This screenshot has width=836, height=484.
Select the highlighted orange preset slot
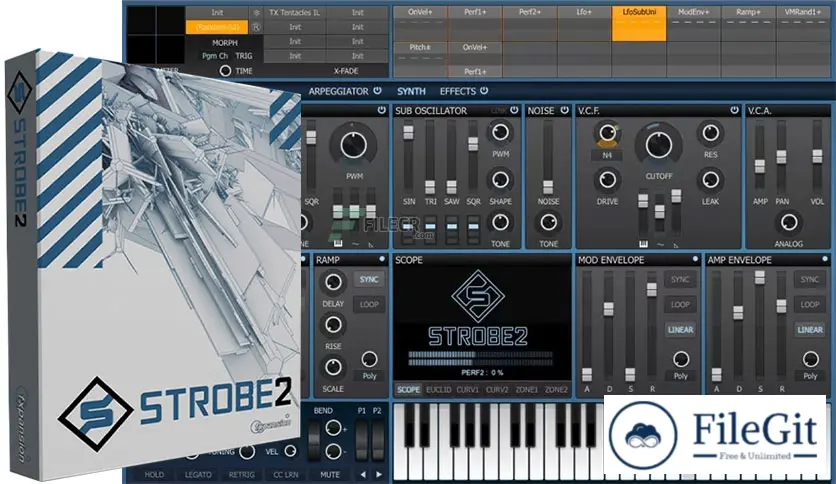pyautogui.click(x=216, y=27)
